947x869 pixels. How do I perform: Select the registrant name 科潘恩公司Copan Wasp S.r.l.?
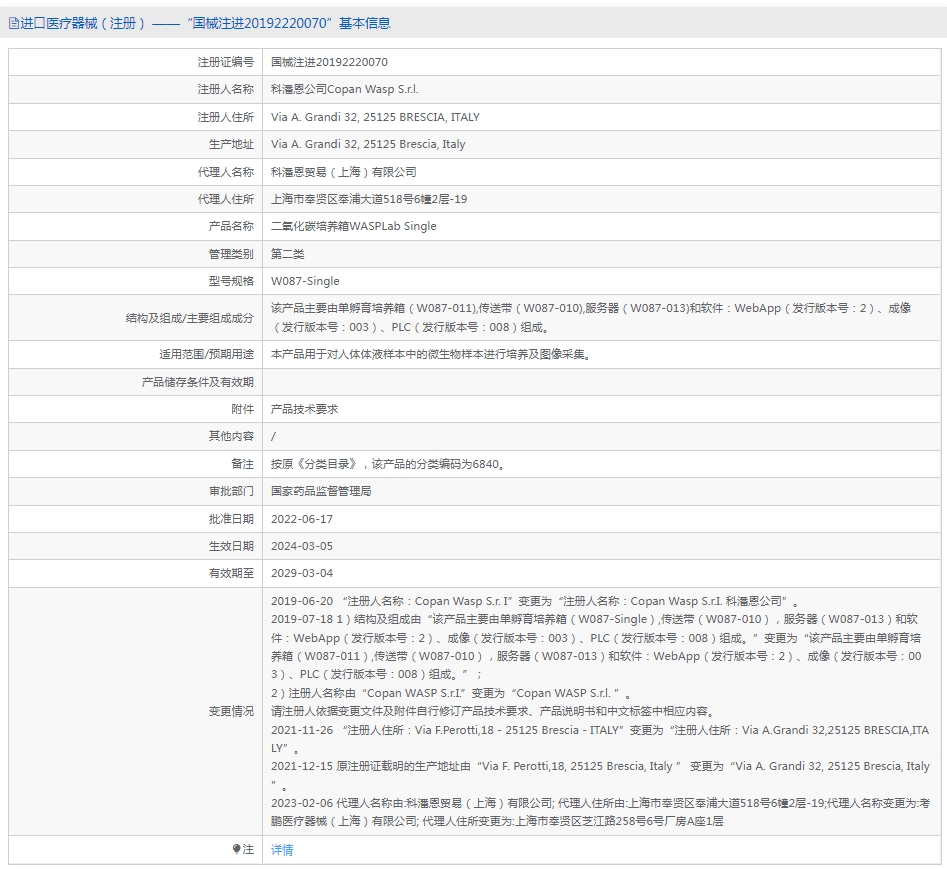pyautogui.click(x=344, y=89)
